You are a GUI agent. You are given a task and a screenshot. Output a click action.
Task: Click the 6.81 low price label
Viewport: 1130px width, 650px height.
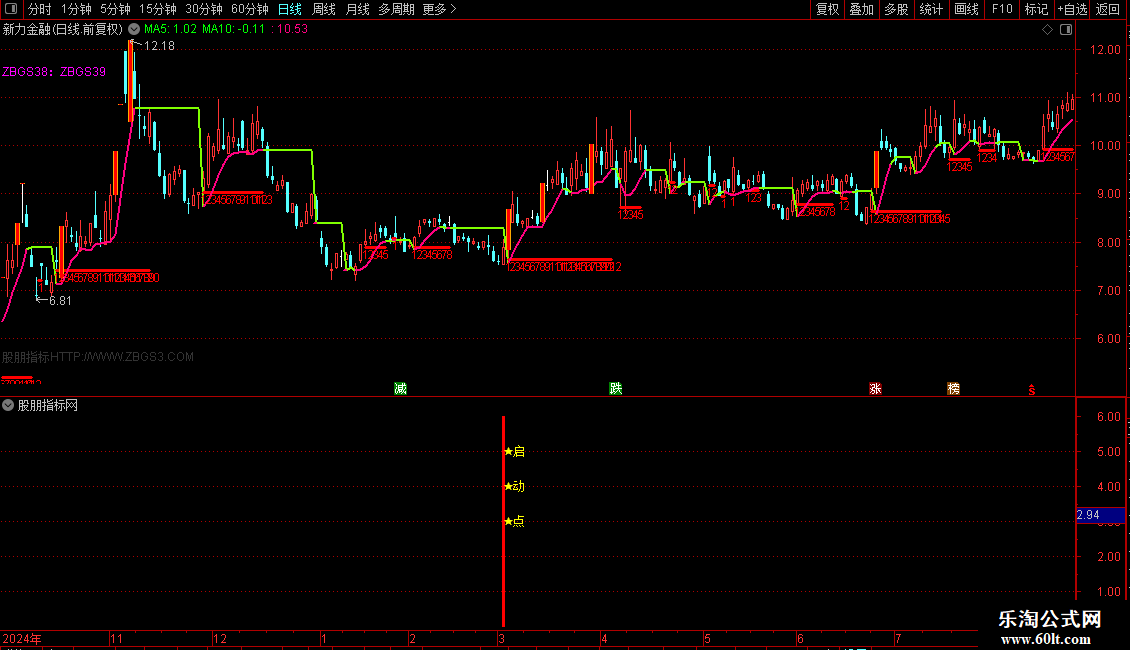[60, 300]
